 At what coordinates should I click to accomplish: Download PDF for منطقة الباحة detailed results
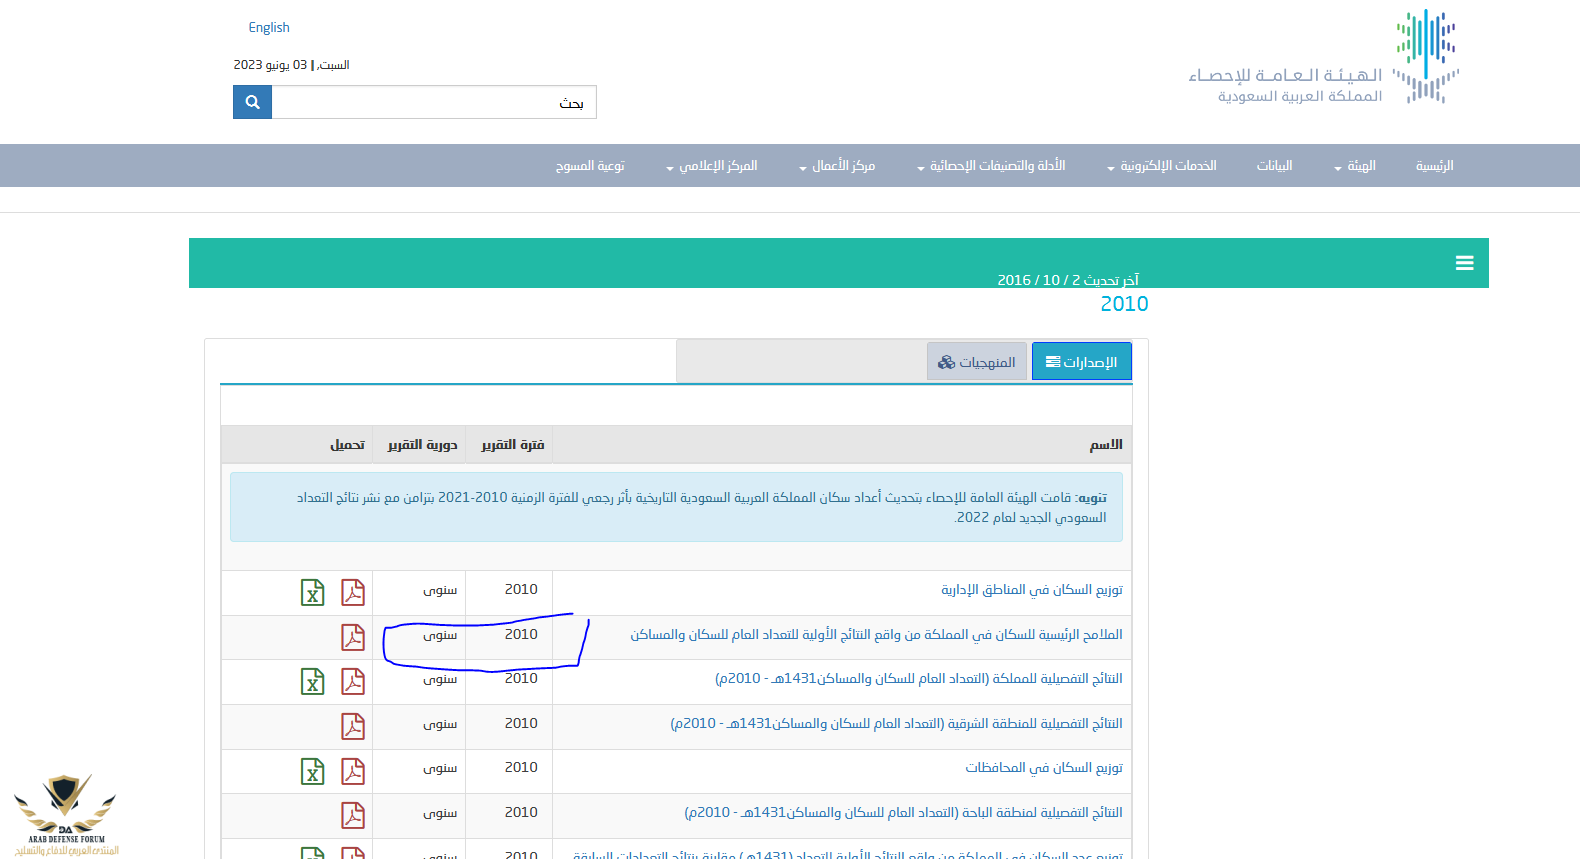coord(353,815)
